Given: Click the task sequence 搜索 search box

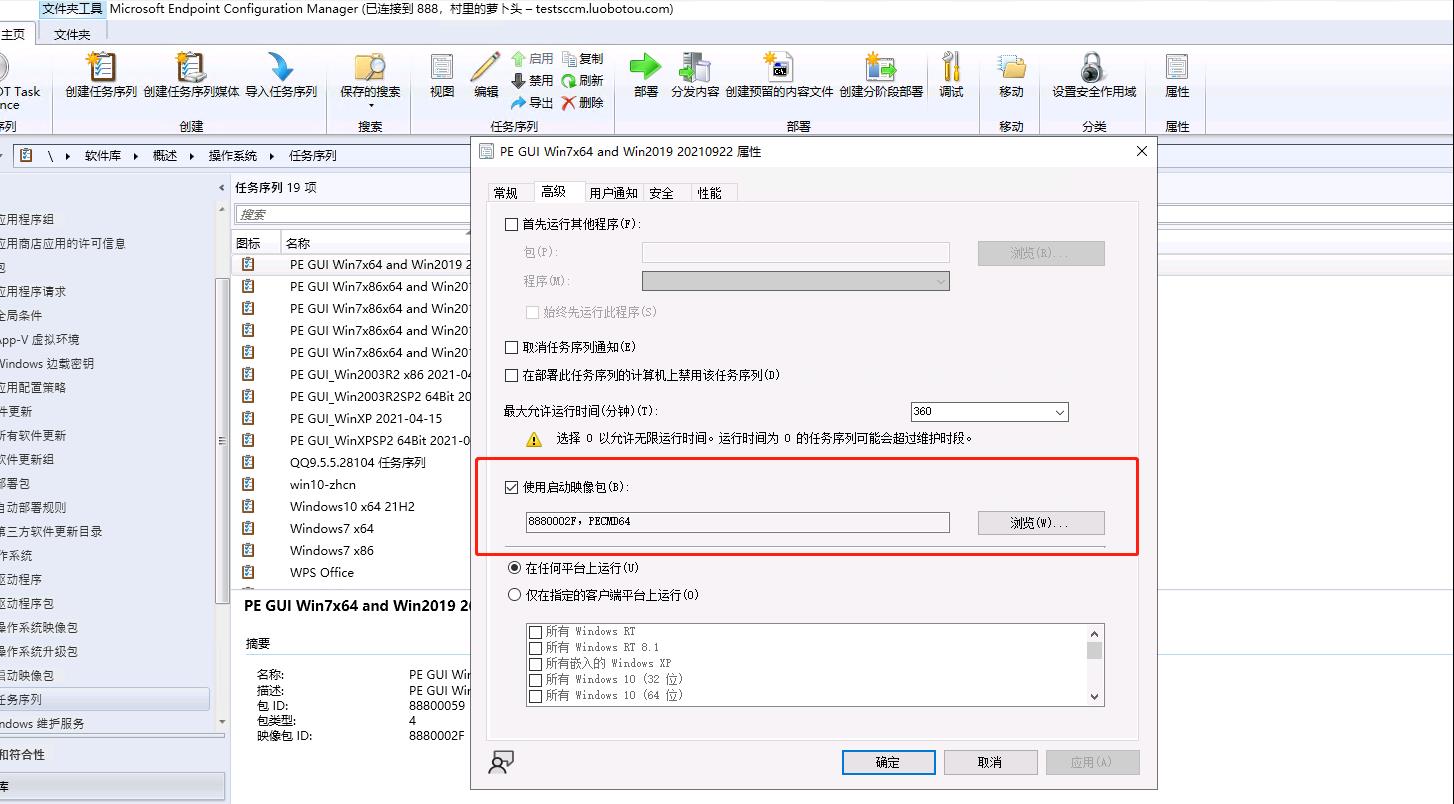Looking at the screenshot, I should point(352,214).
